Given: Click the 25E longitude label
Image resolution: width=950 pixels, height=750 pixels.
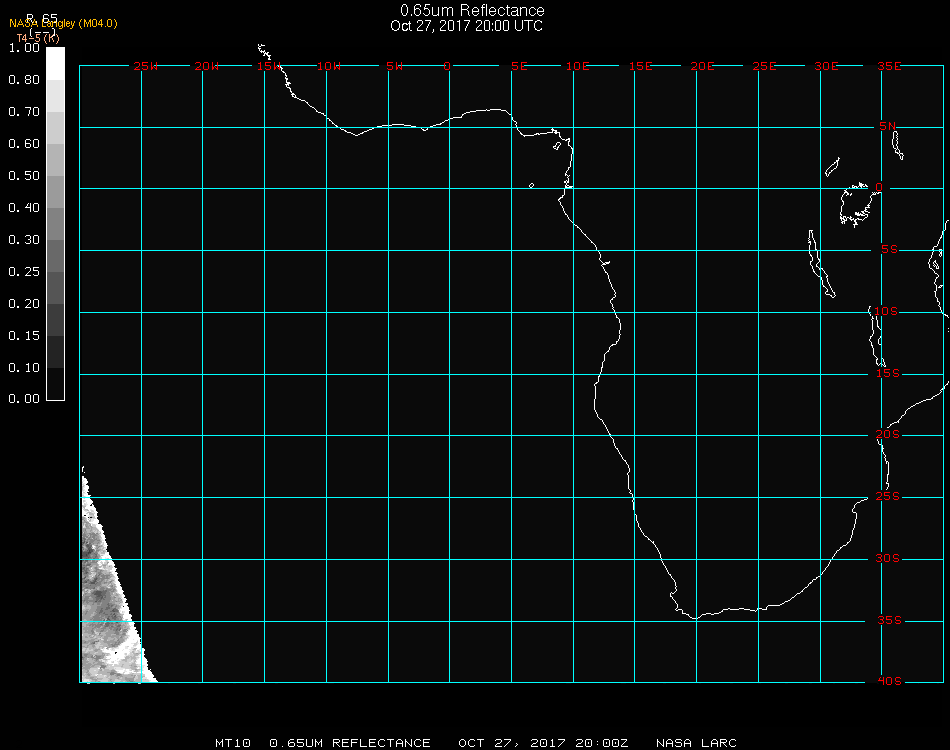Looking at the screenshot, I should tap(764, 66).
